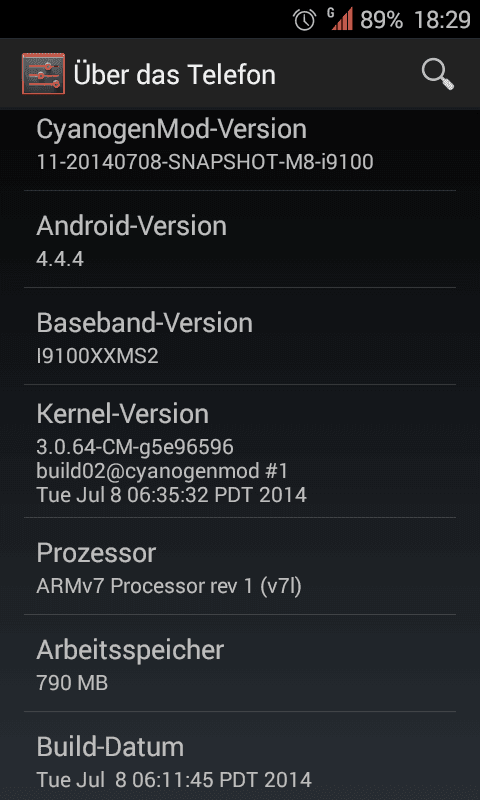
Task: Tap the Settings app icon in header
Action: (x=43, y=74)
